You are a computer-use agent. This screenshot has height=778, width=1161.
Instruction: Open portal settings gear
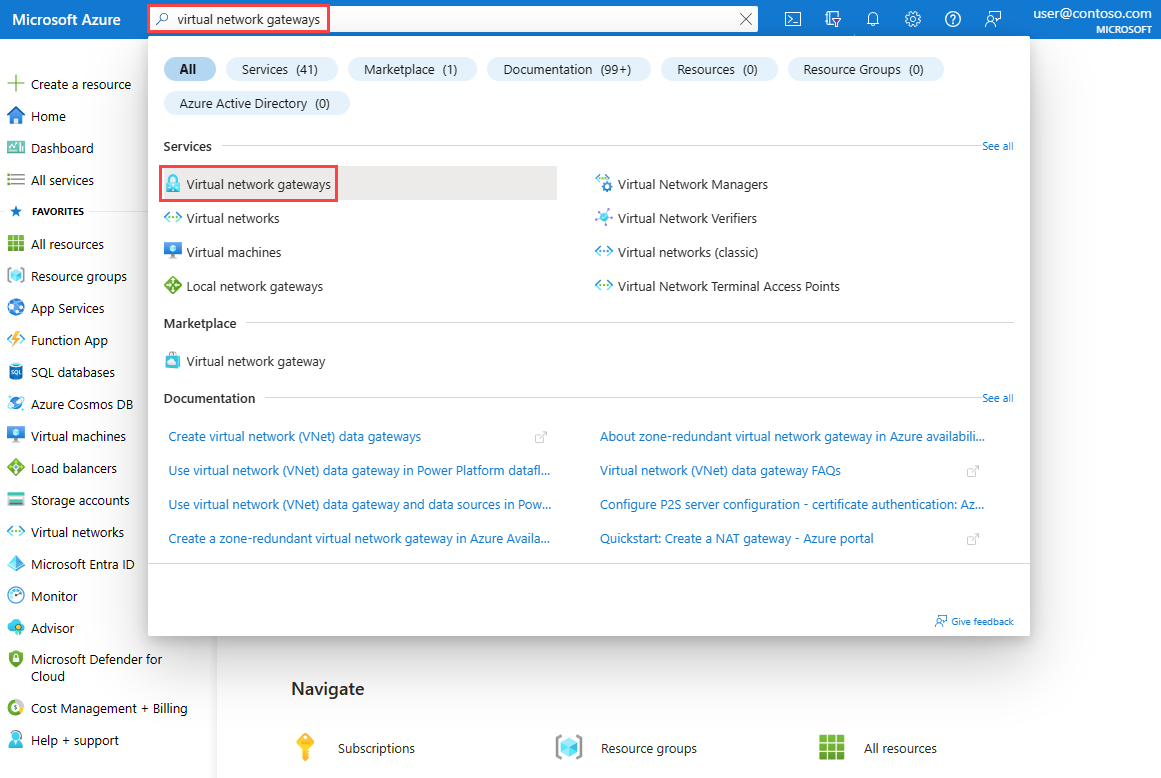913,19
